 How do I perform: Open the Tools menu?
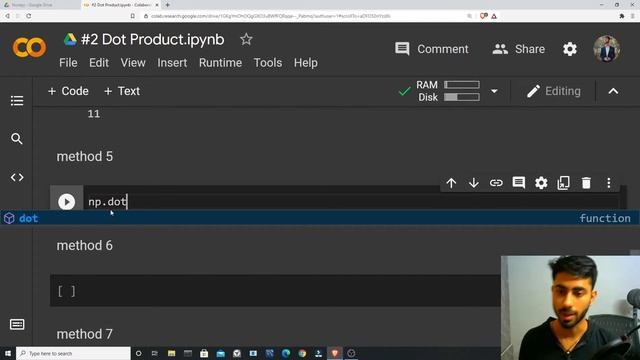coord(268,63)
